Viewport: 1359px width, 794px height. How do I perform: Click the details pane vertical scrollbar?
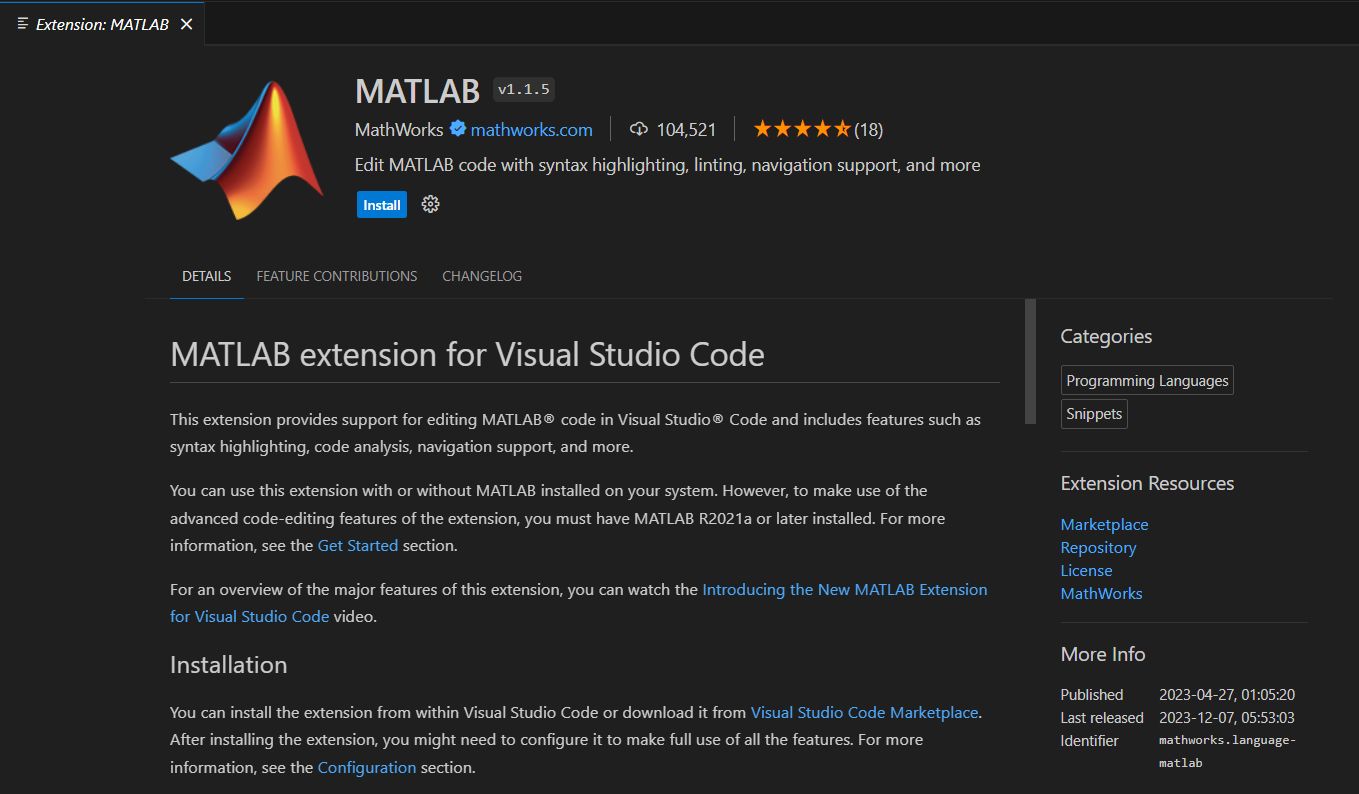pos(1030,362)
